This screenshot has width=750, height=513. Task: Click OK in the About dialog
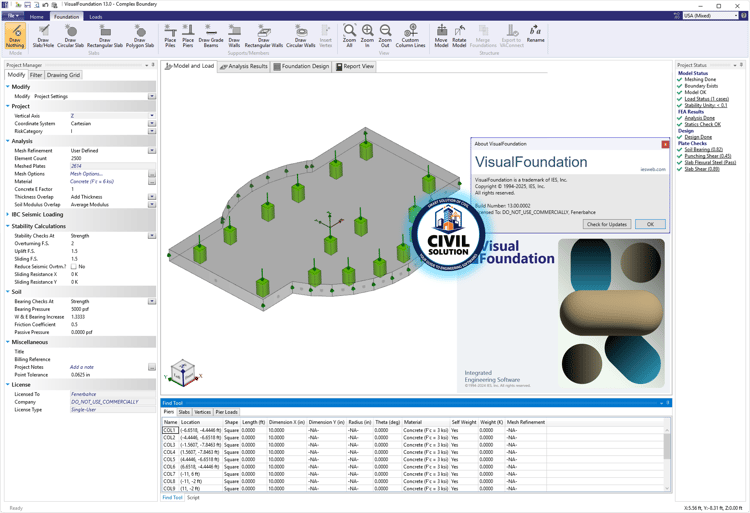pos(651,224)
